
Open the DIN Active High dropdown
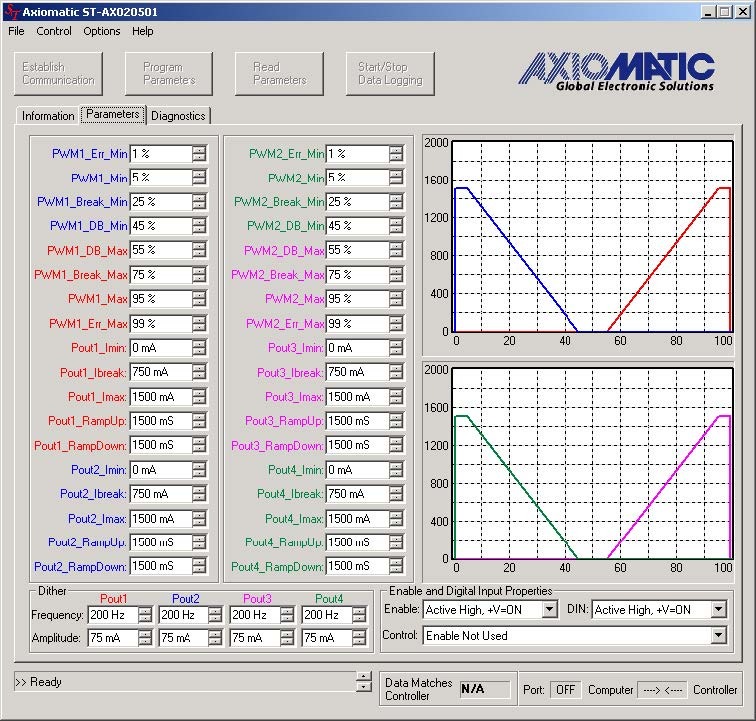coord(719,610)
